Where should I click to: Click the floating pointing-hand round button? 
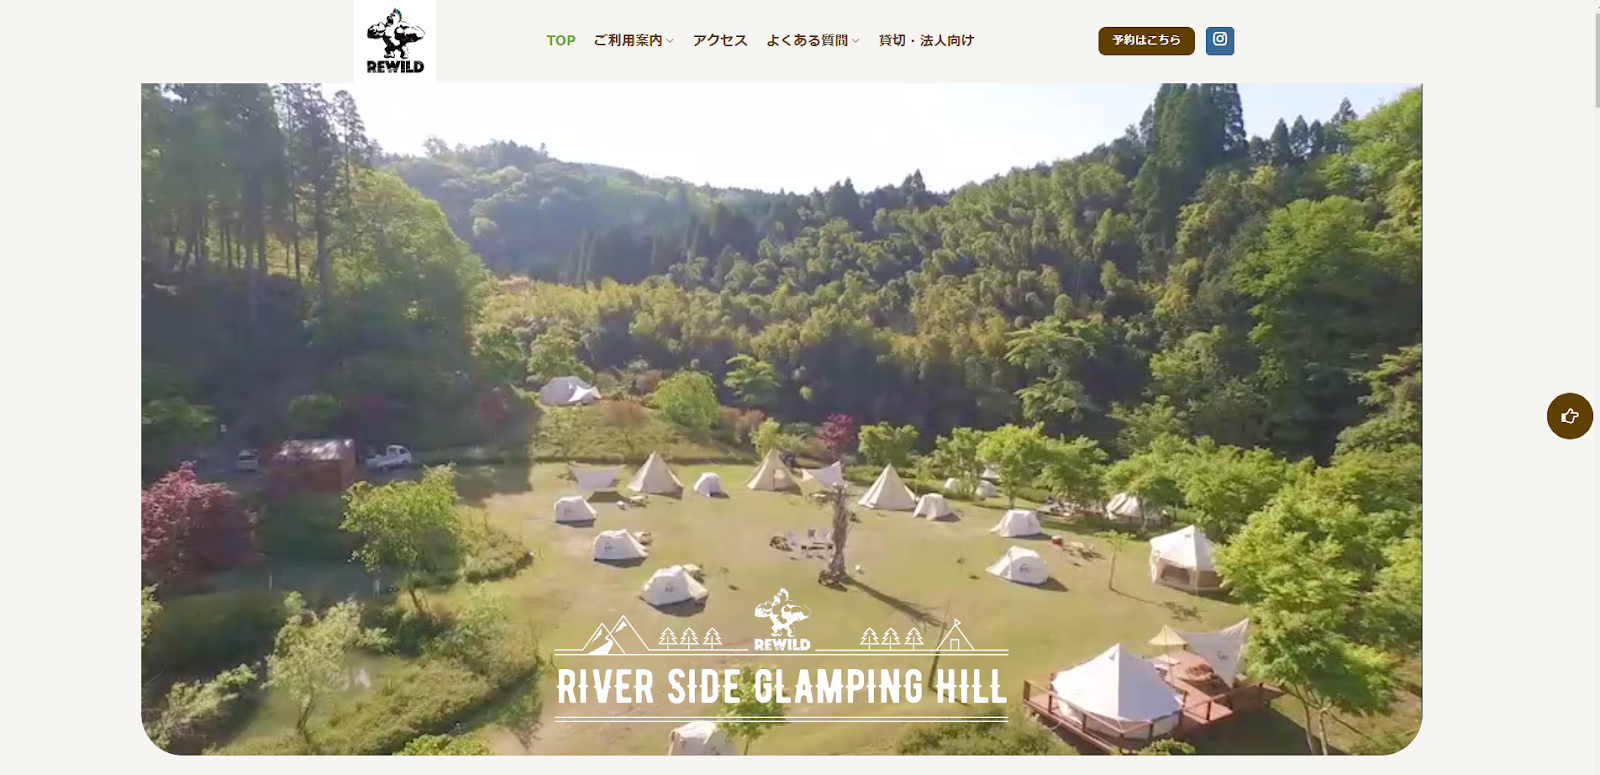click(x=1570, y=416)
